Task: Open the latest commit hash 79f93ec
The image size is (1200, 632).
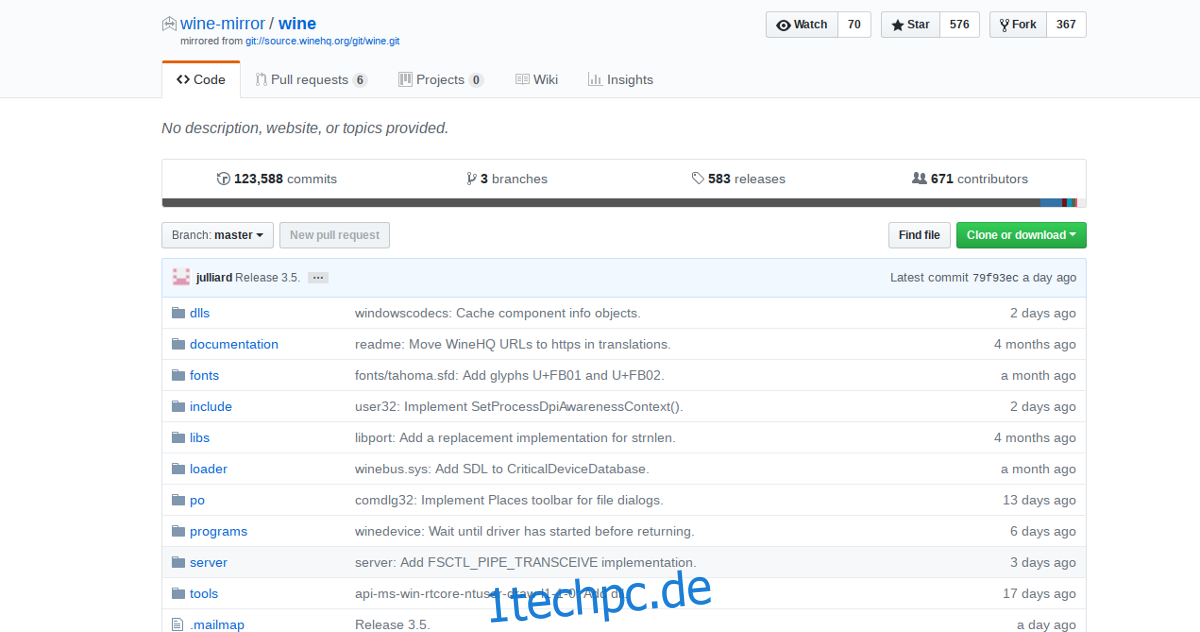Action: pyautogui.click(x=996, y=277)
